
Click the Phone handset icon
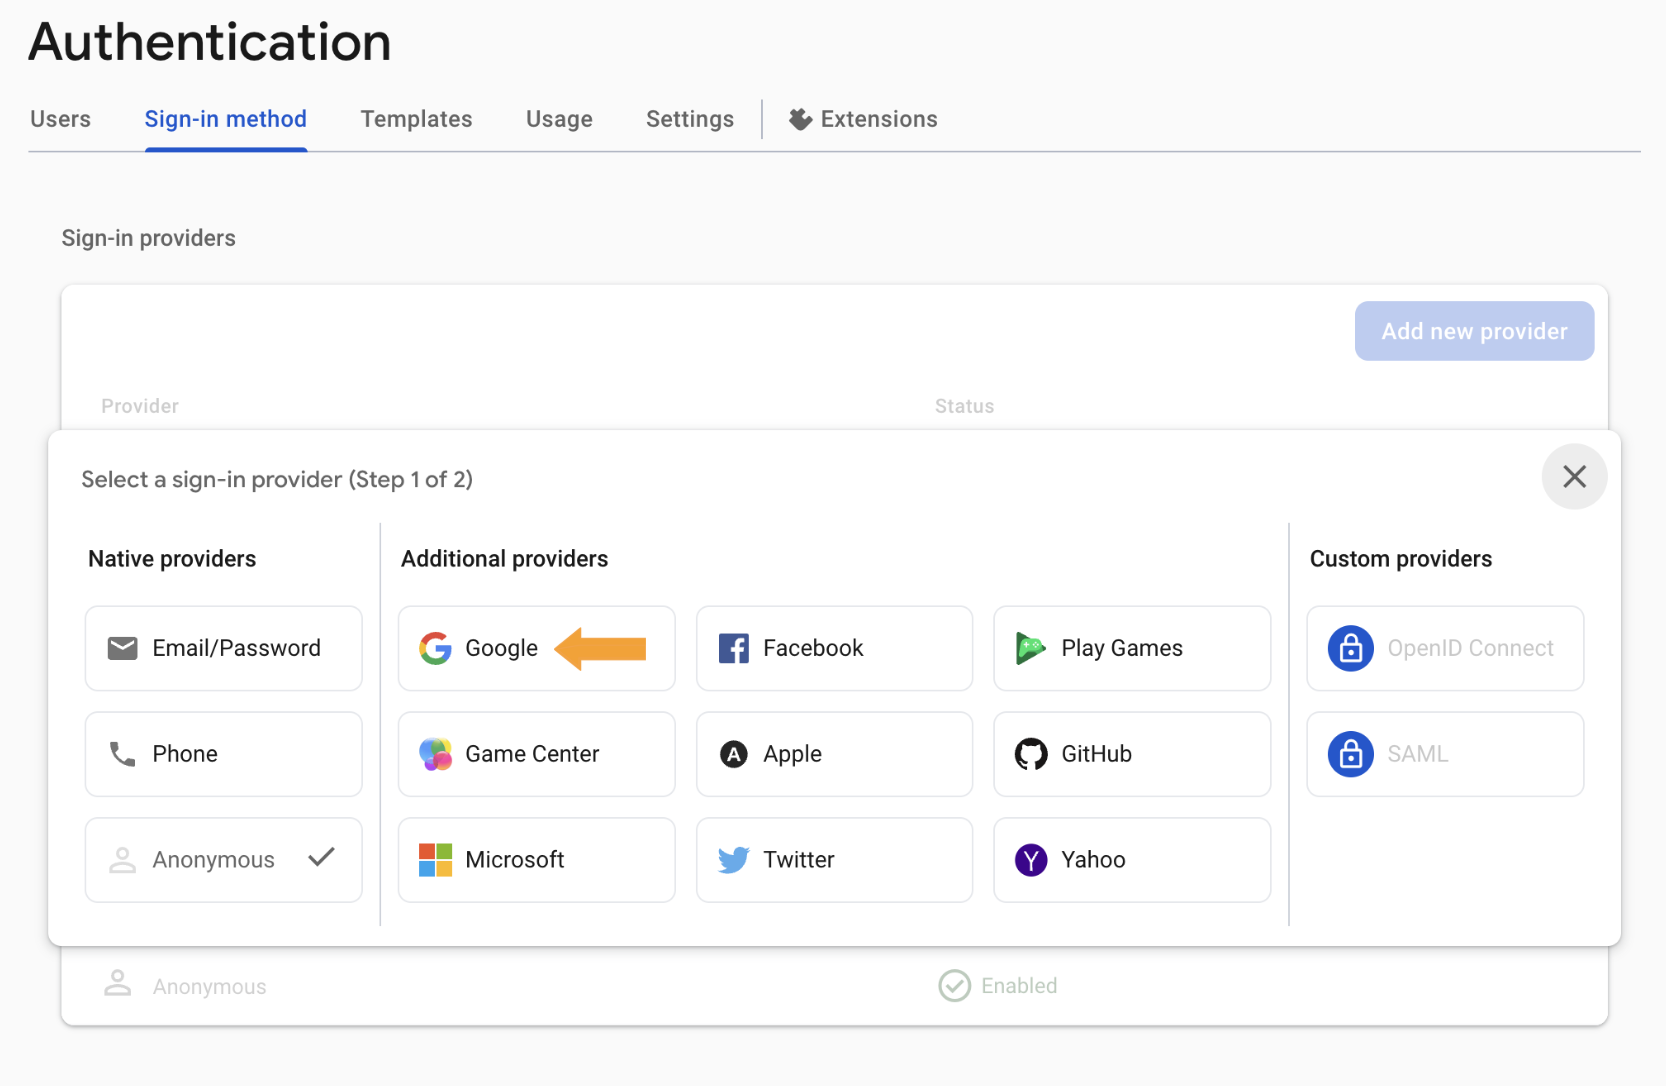pyautogui.click(x=122, y=754)
